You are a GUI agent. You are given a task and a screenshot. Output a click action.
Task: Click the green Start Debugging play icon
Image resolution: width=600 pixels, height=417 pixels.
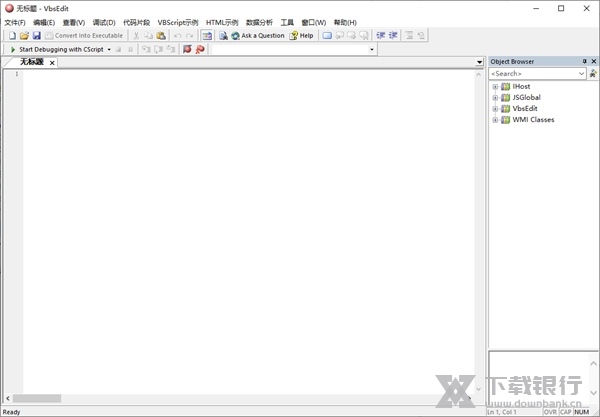(x=12, y=49)
